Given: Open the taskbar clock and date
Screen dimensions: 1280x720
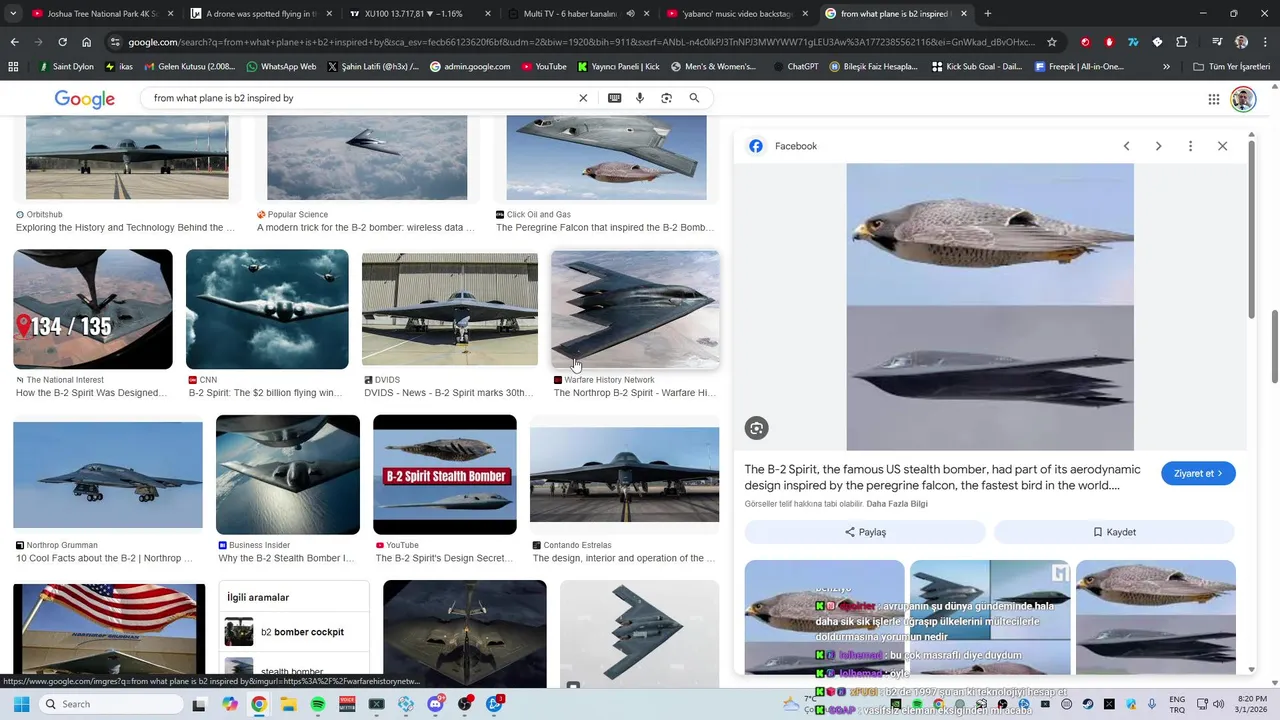Looking at the screenshot, I should coord(1253,704).
